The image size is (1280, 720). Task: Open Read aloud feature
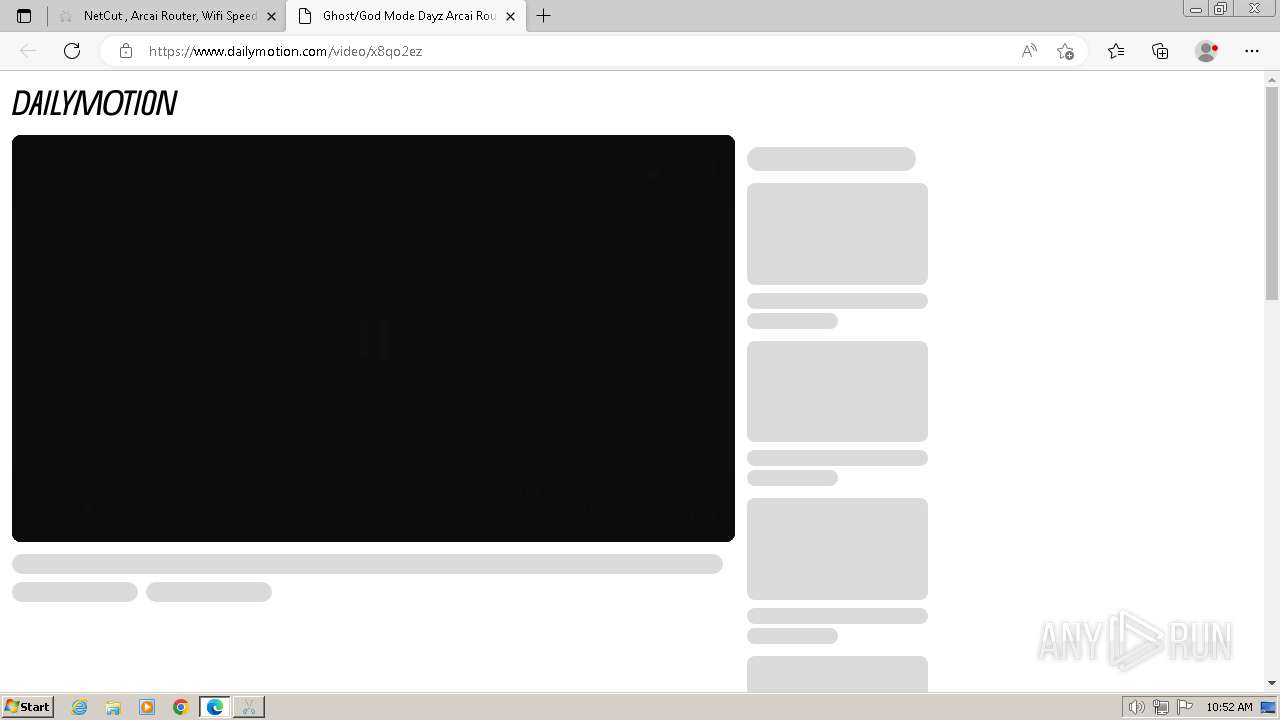1029,51
